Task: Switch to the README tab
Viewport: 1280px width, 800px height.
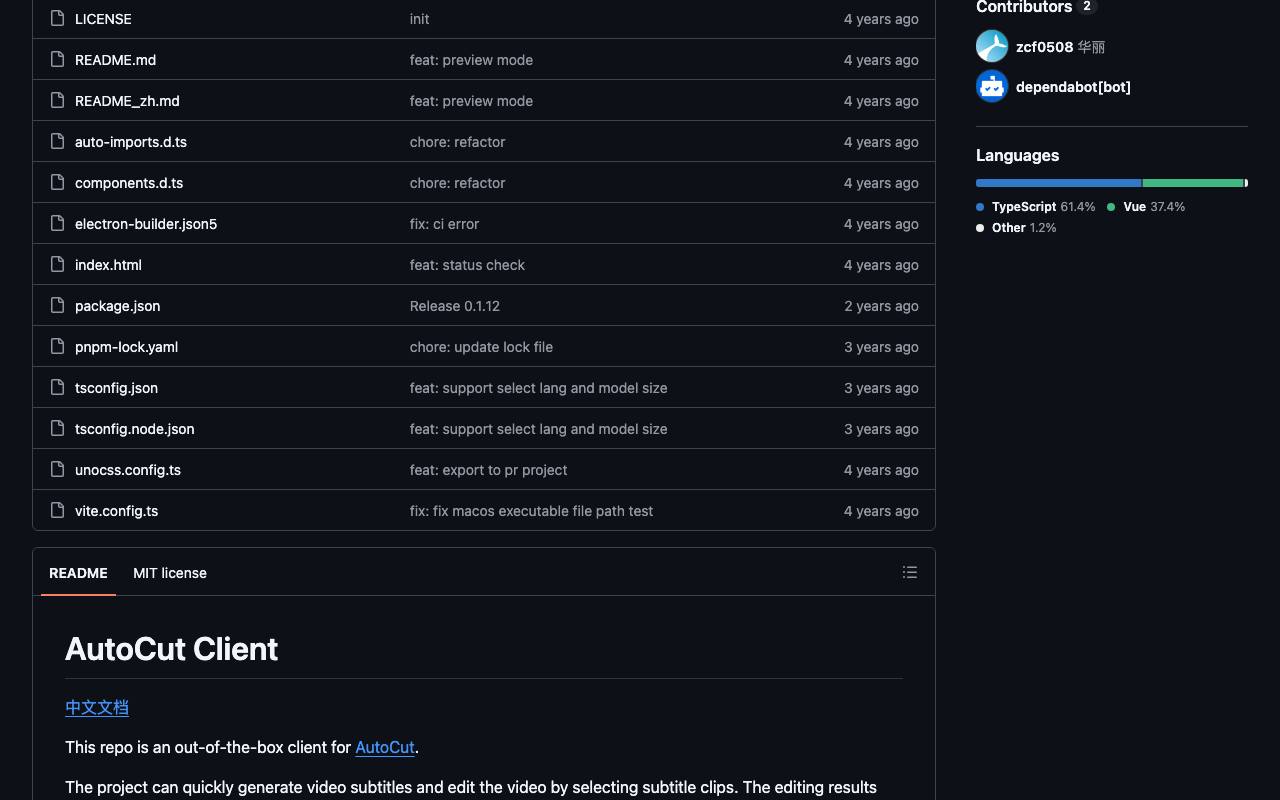Action: [x=78, y=573]
